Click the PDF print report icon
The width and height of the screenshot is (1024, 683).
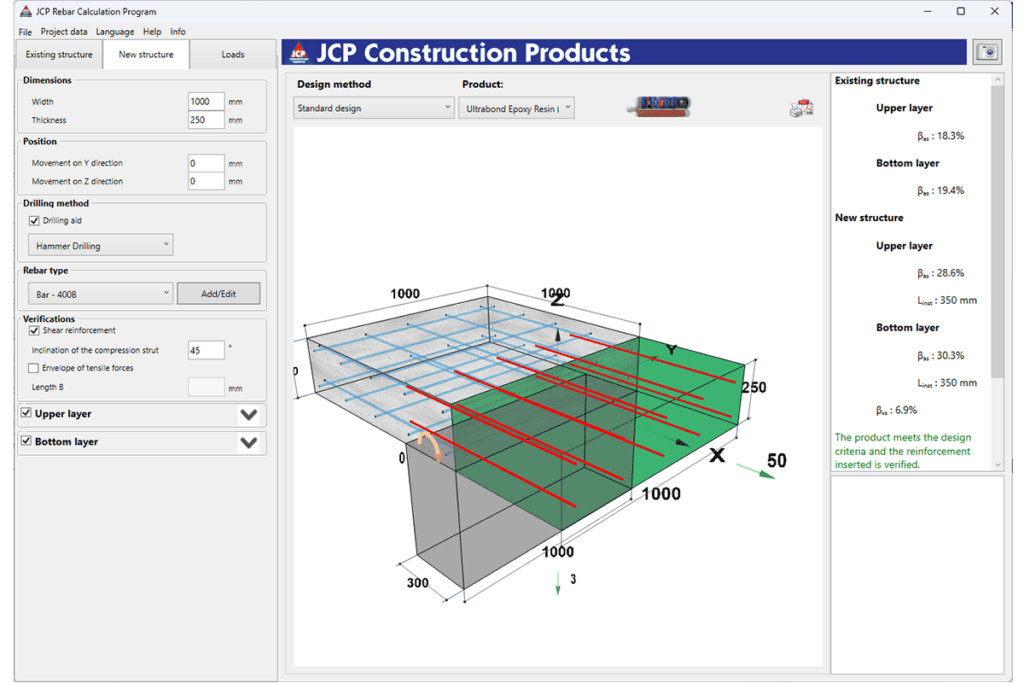click(x=801, y=108)
